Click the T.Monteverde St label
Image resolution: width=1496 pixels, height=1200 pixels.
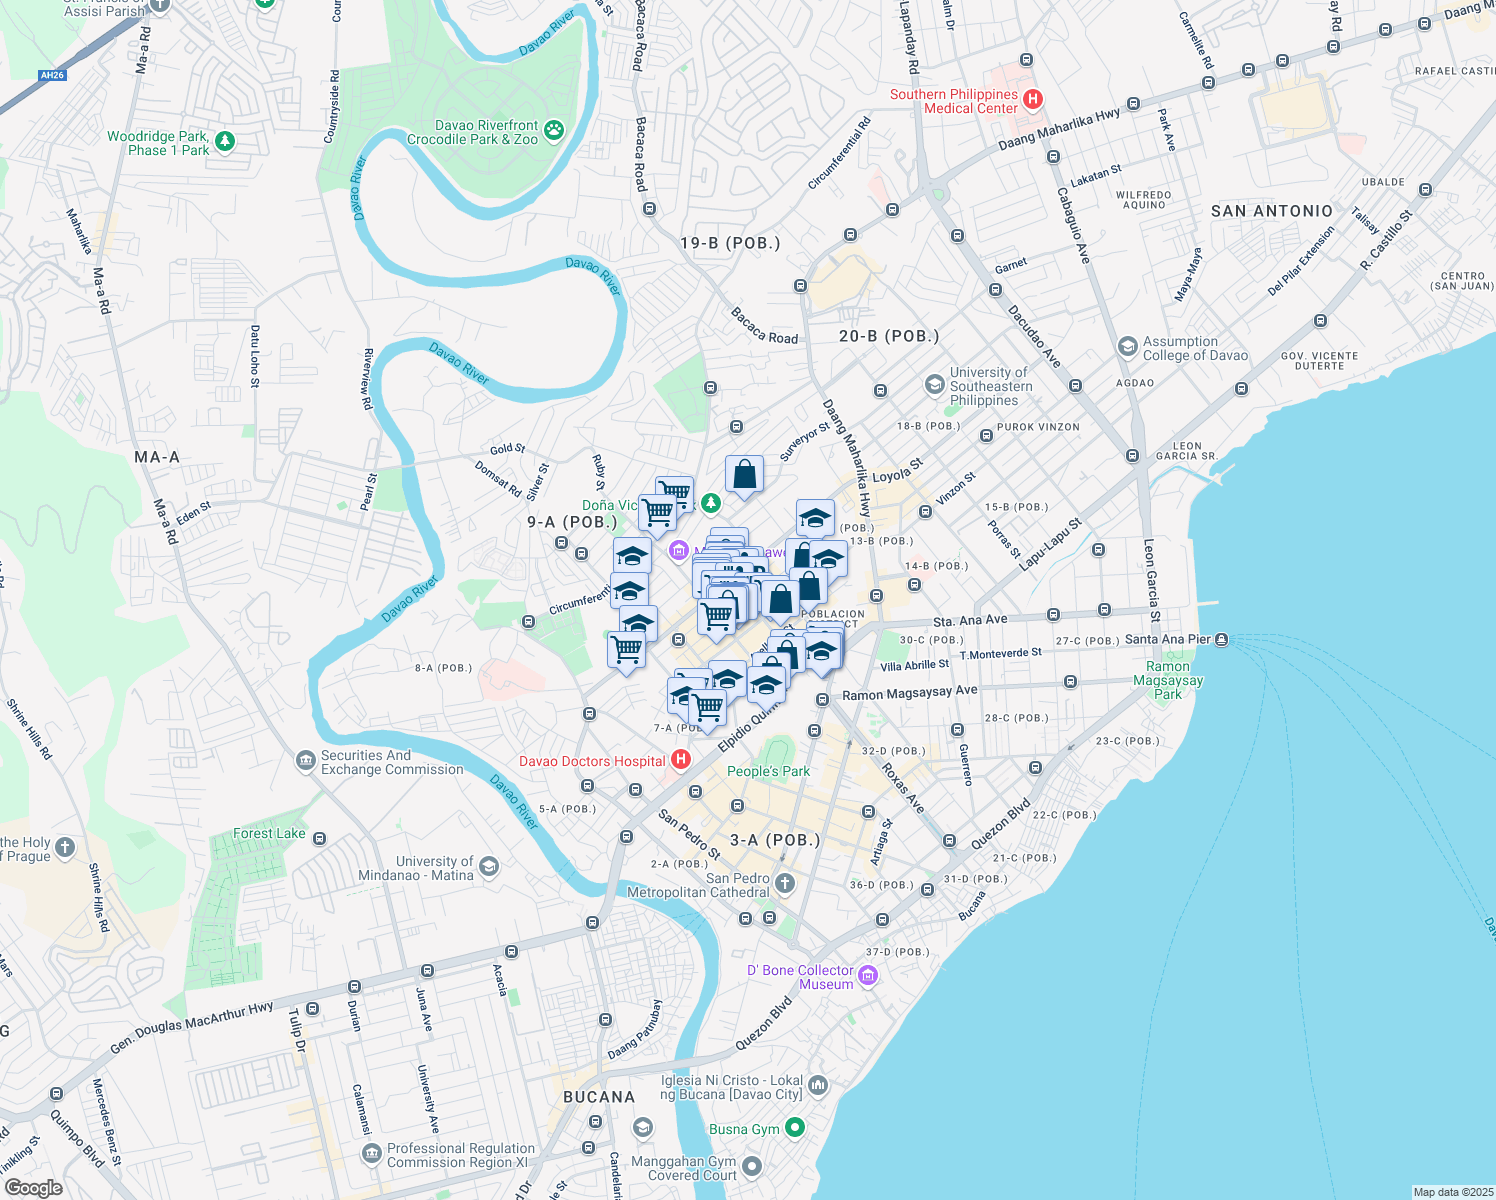pos(1001,654)
